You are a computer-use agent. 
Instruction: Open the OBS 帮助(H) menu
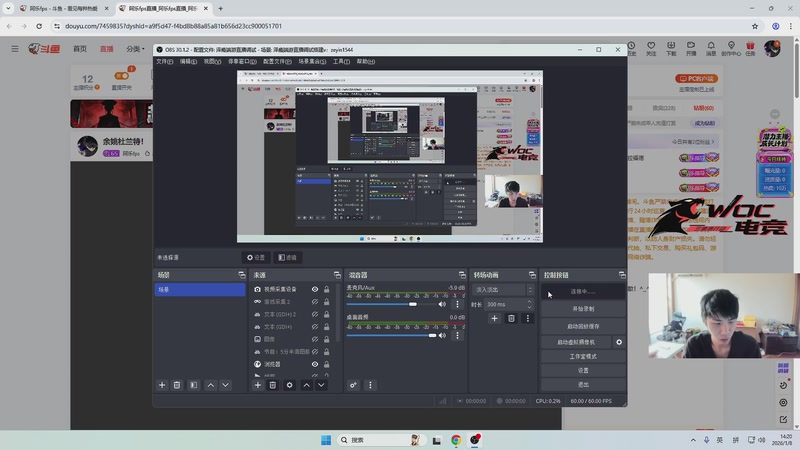pyautogui.click(x=365, y=61)
